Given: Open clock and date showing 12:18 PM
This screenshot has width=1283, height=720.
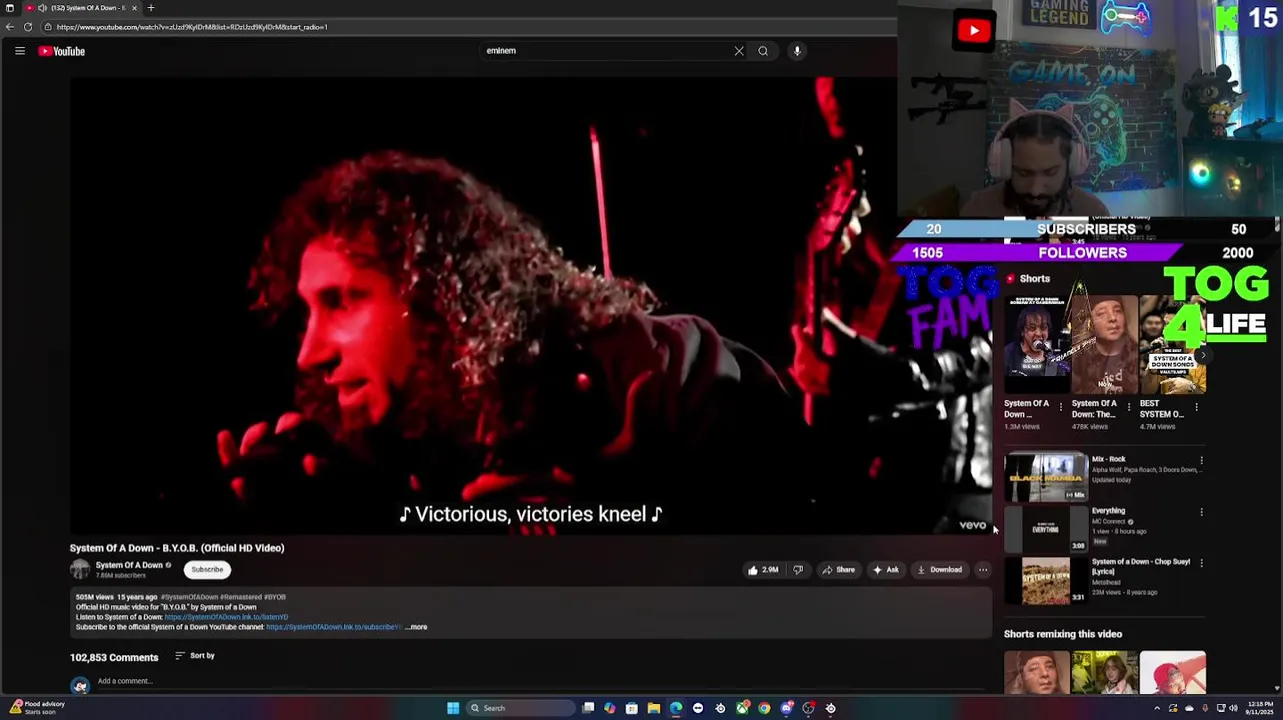Looking at the screenshot, I should coord(1259,708).
